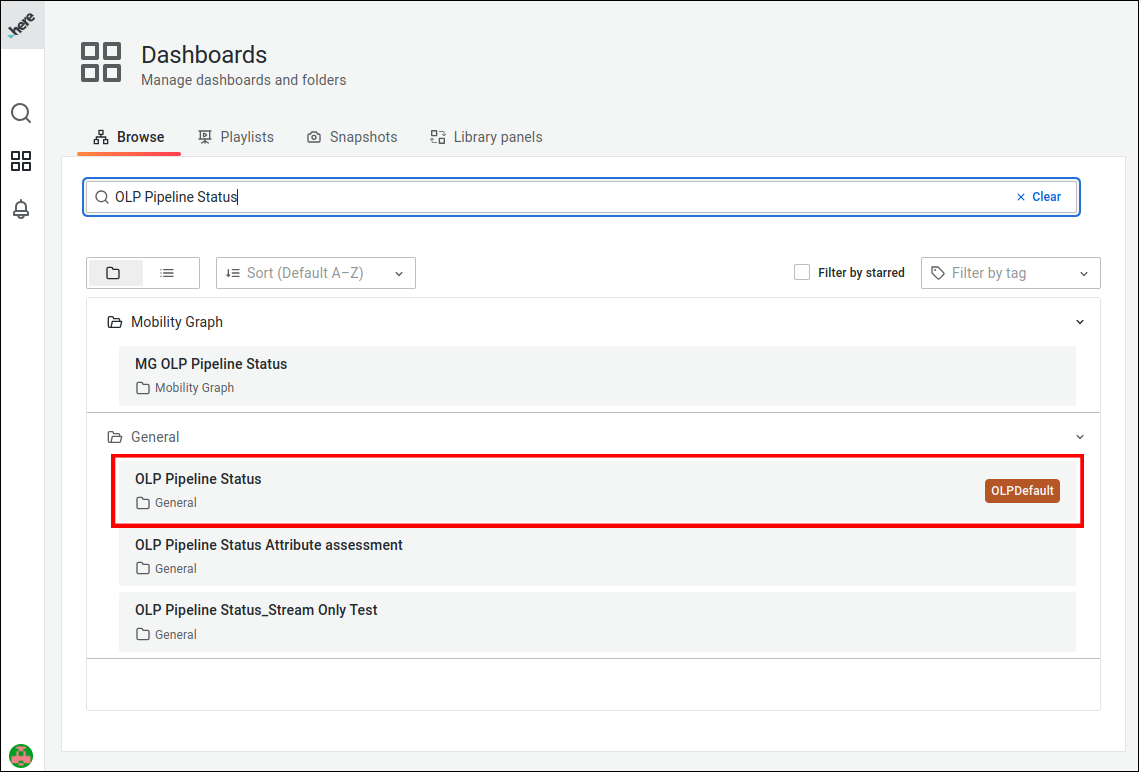Click the Mobility Graph folder header
Viewport: 1139px width, 772px height.
click(x=593, y=322)
